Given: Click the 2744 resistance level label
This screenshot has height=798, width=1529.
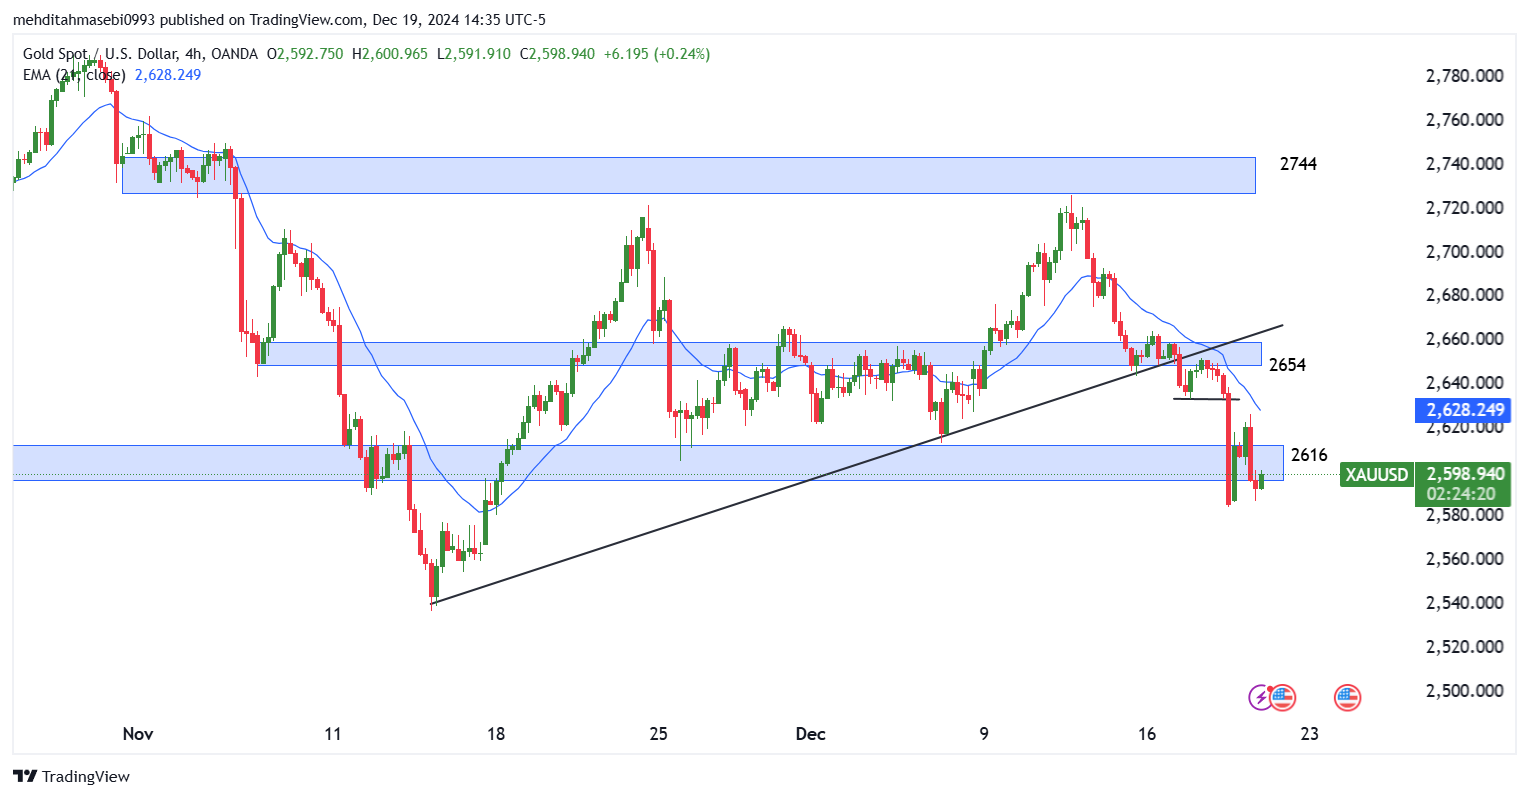Looking at the screenshot, I should click(1298, 164).
